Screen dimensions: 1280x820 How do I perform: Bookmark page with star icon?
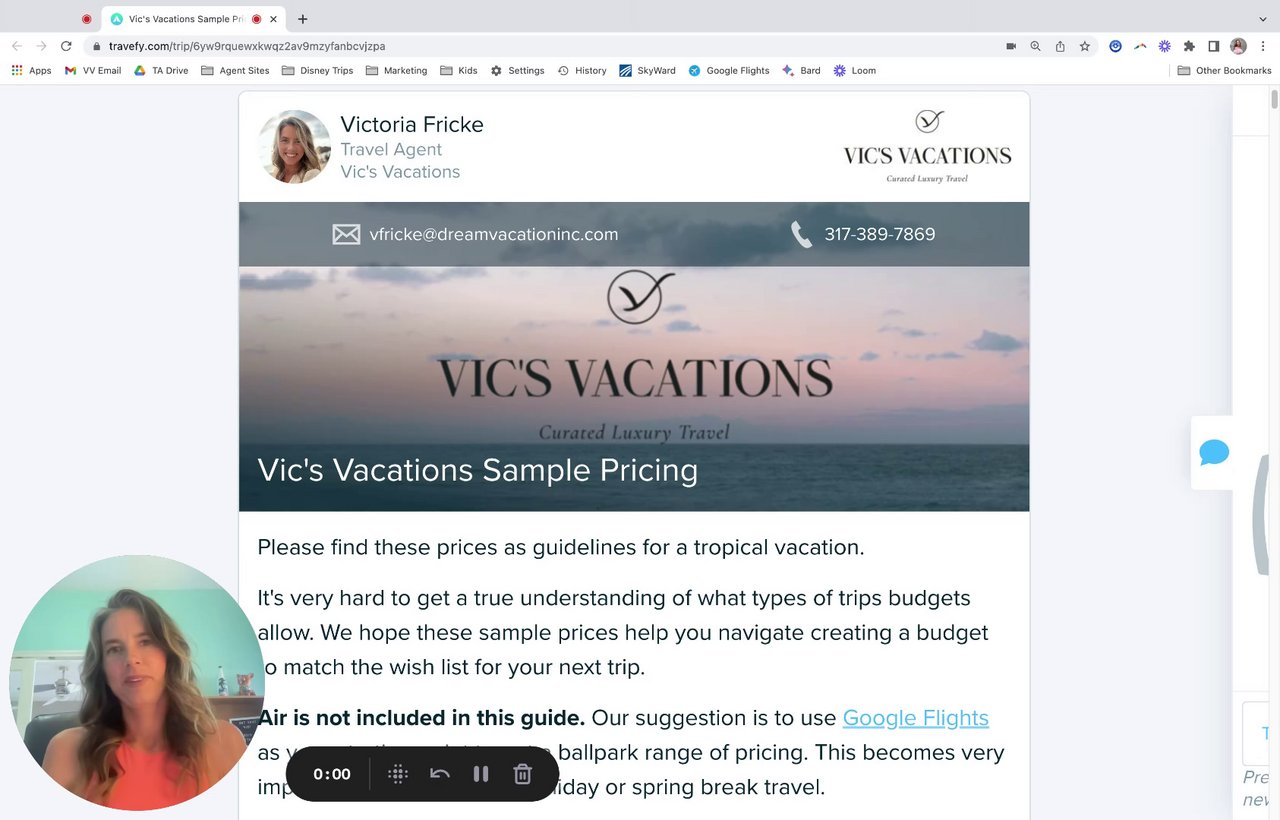[x=1085, y=46]
